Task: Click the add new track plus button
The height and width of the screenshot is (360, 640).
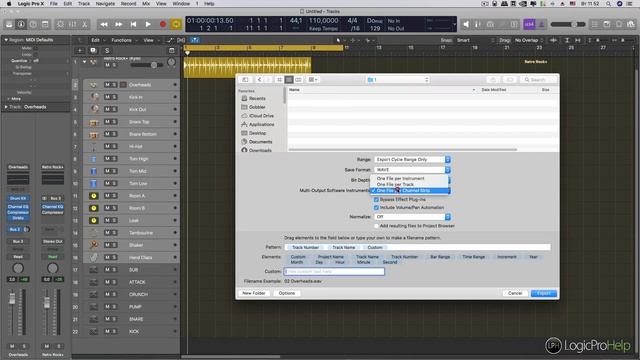Action: point(80,51)
